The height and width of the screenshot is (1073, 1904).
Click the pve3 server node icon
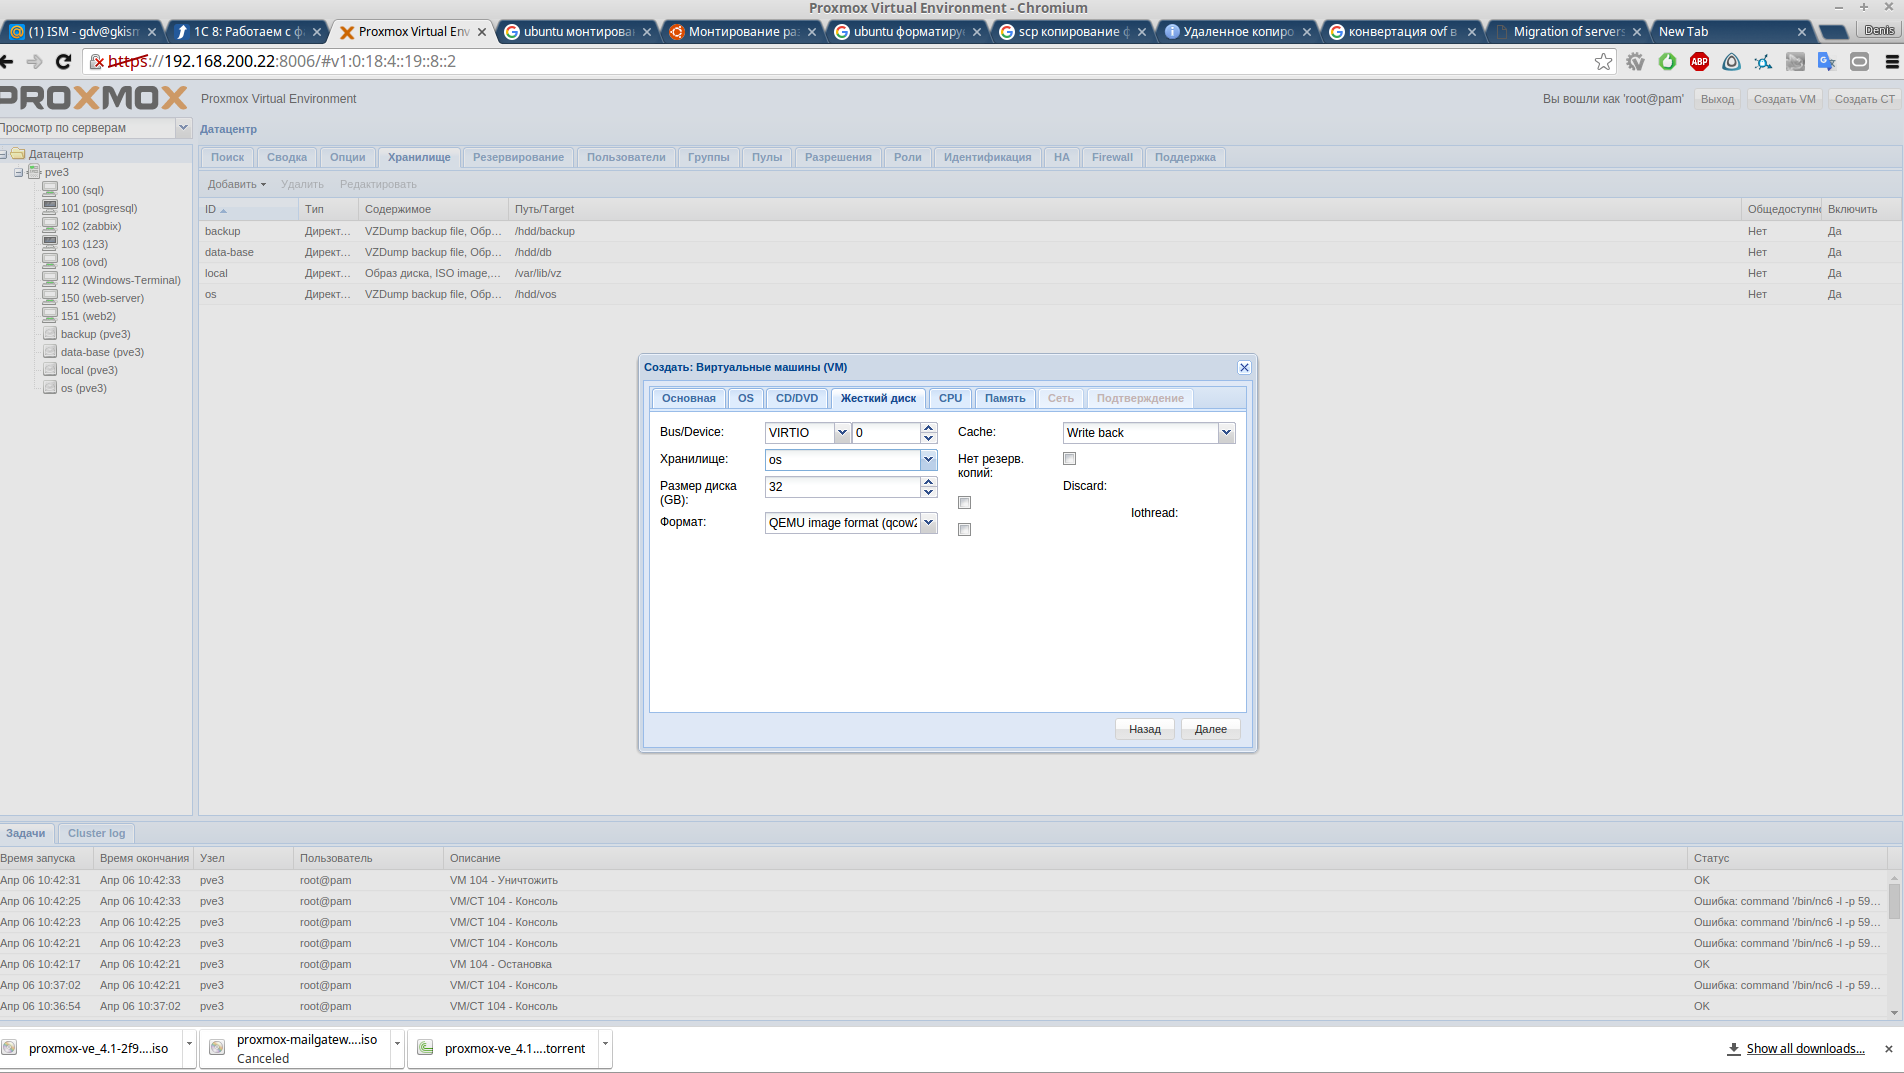click(x=34, y=172)
